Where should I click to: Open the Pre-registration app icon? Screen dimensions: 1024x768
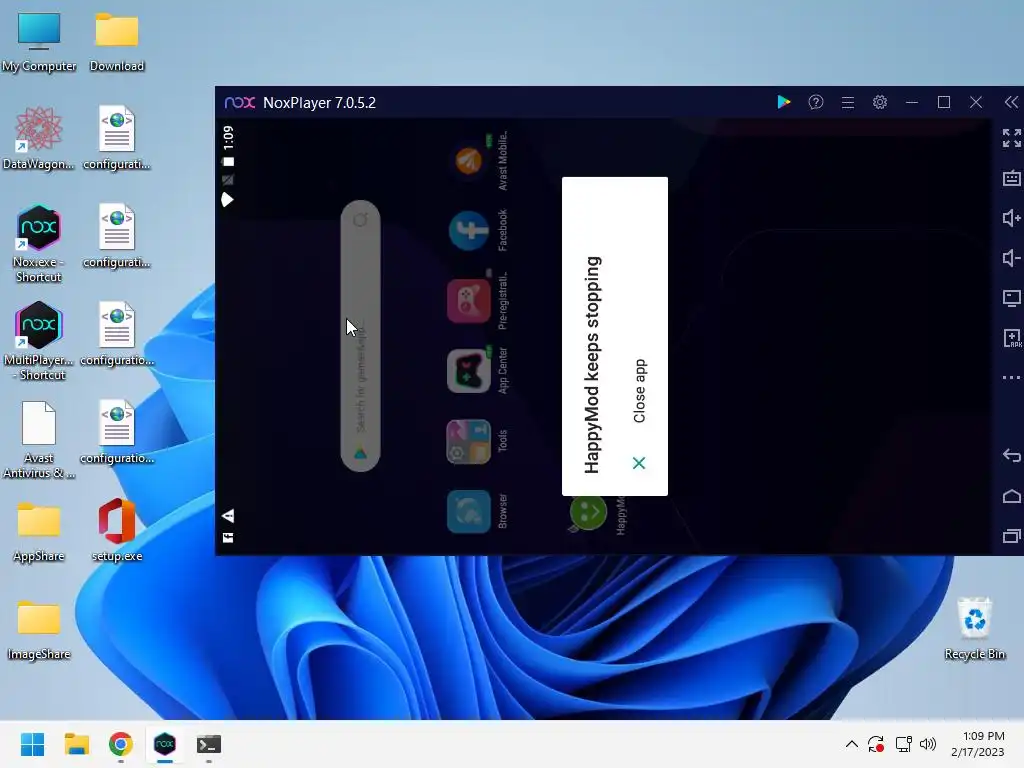pyautogui.click(x=469, y=301)
